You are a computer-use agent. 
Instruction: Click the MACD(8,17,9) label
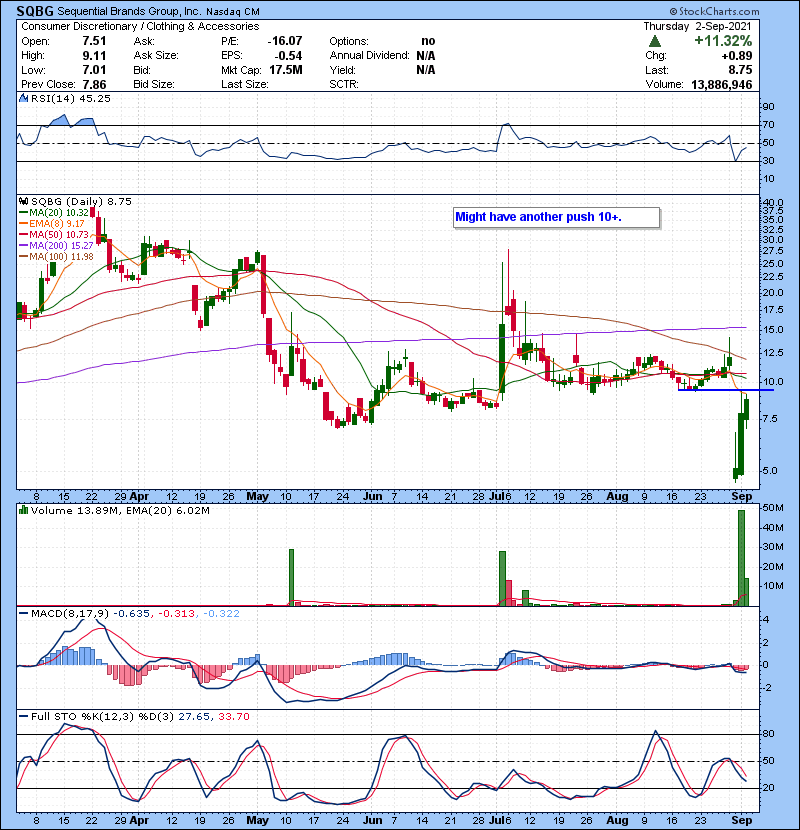(x=70, y=614)
